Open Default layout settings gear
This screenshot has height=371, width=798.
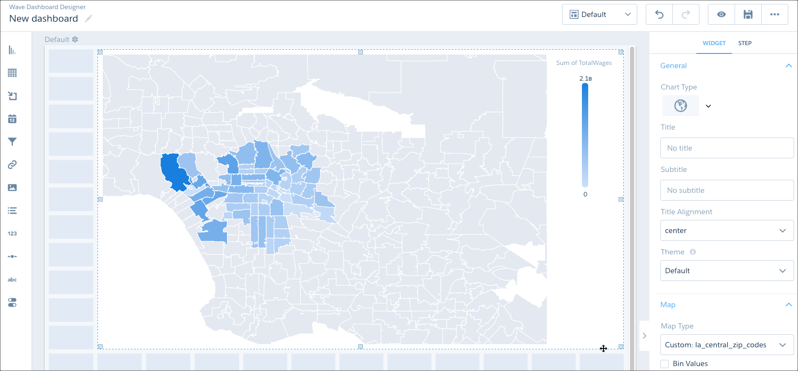tap(75, 39)
